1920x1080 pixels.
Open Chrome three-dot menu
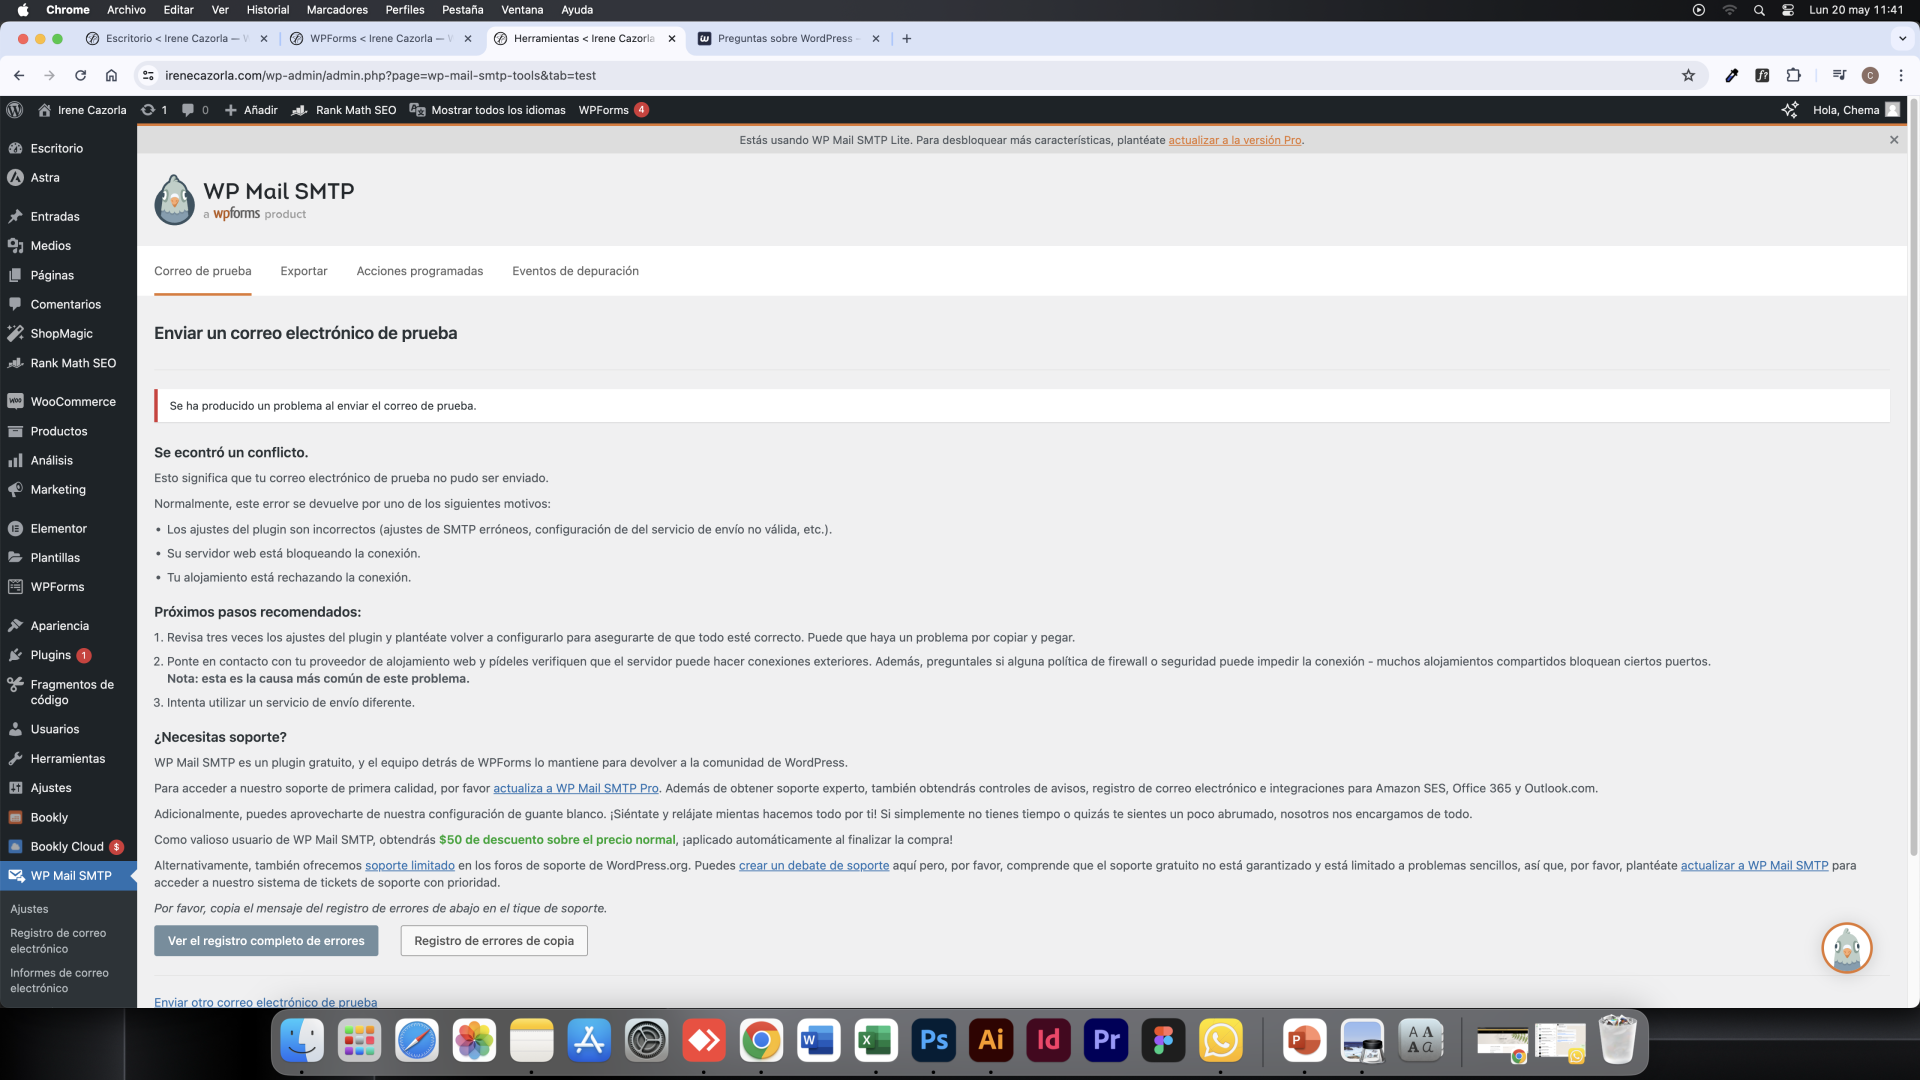pos(1900,75)
